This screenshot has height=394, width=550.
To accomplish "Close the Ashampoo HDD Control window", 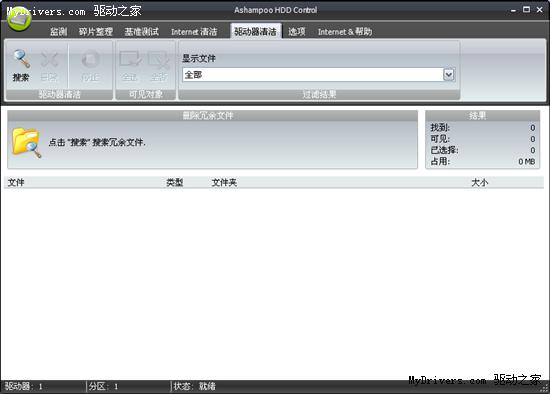I will [539, 10].
